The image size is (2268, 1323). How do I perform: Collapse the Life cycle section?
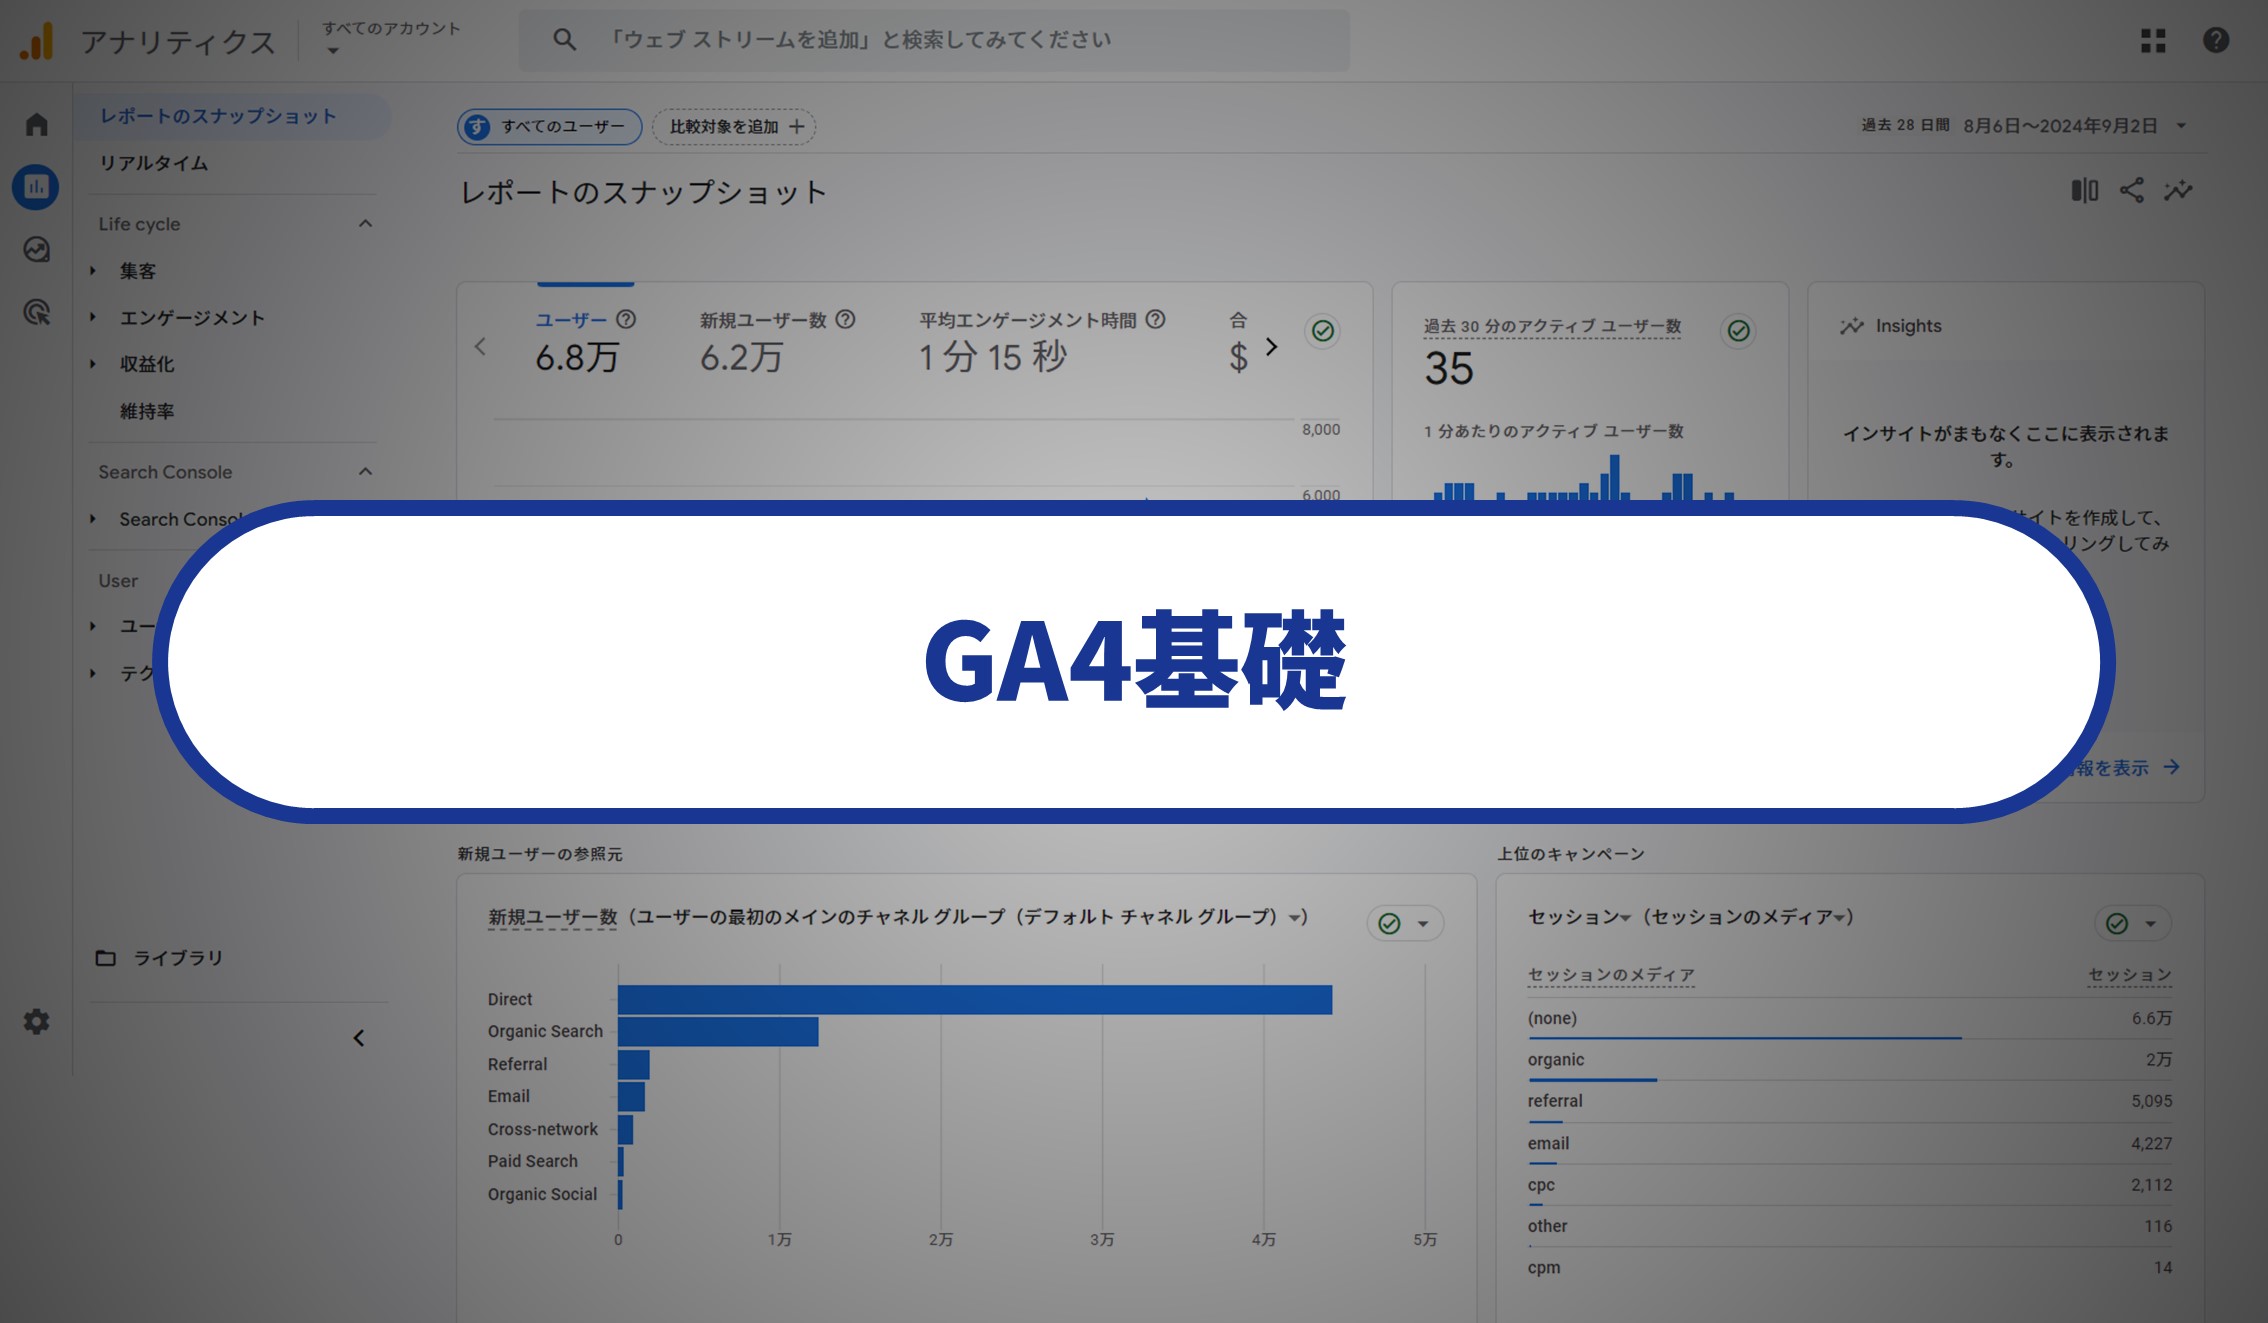(365, 224)
